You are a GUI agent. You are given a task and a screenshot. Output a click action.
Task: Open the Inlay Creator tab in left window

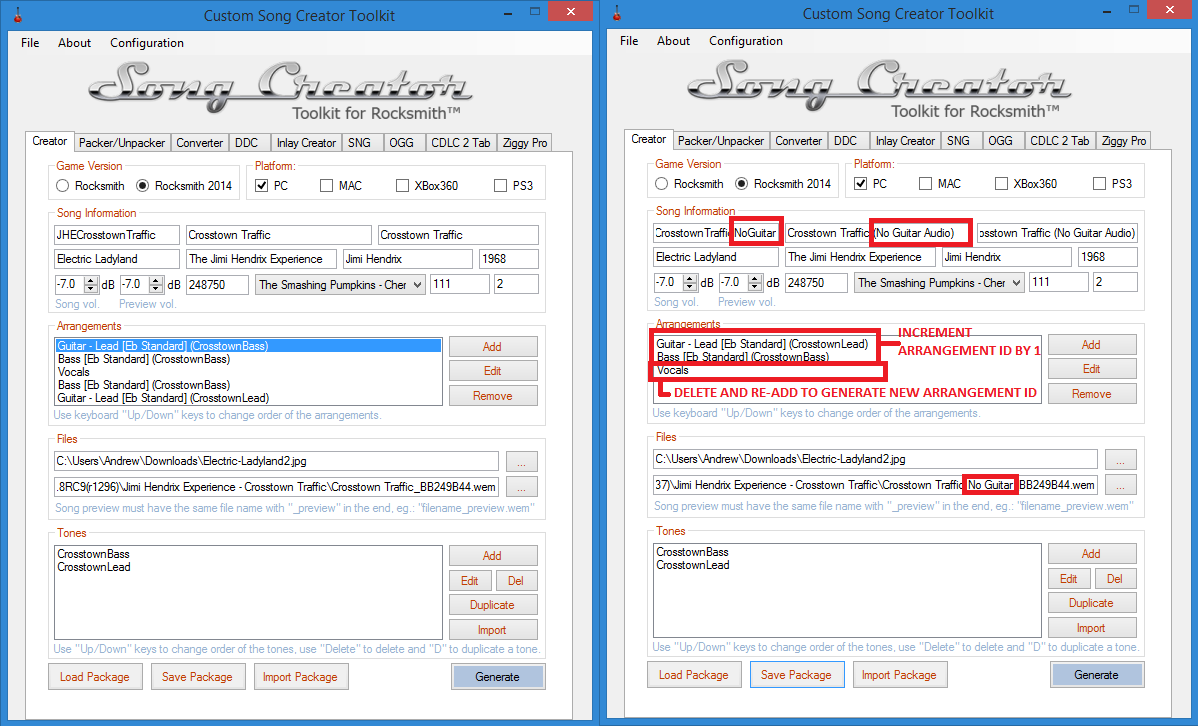point(306,143)
